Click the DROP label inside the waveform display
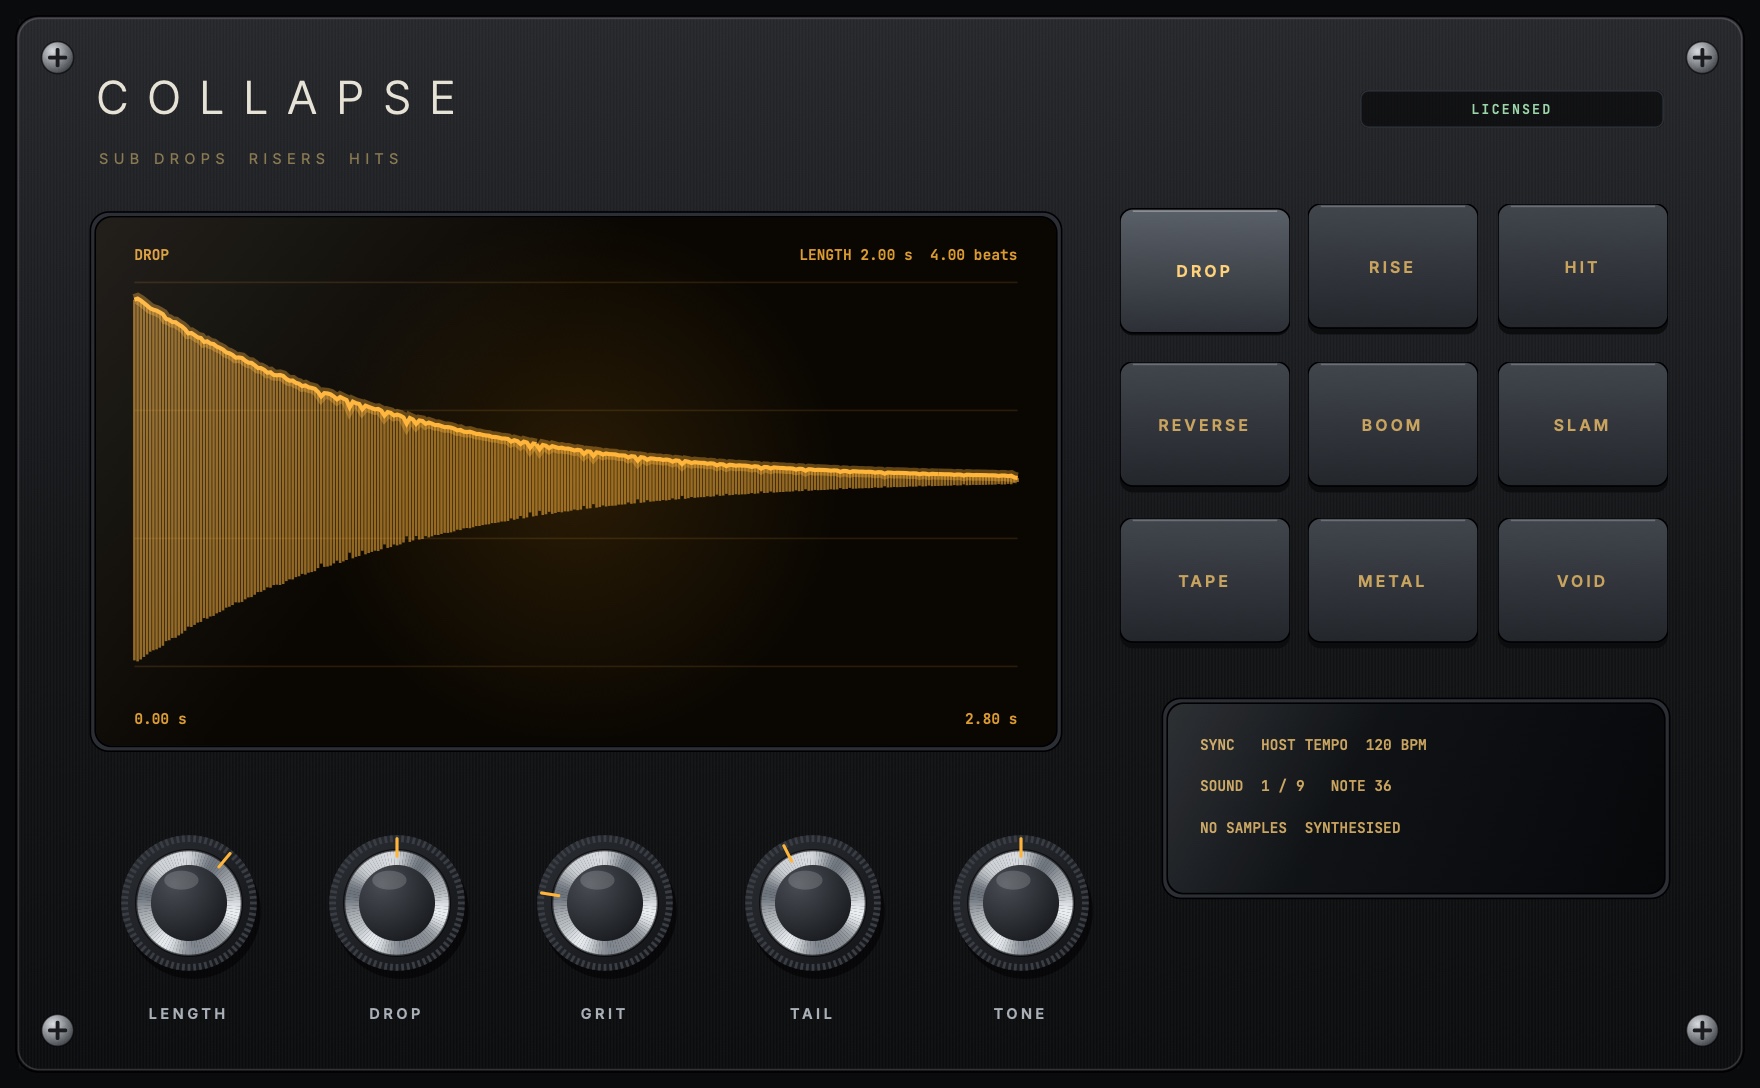 pyautogui.click(x=151, y=255)
